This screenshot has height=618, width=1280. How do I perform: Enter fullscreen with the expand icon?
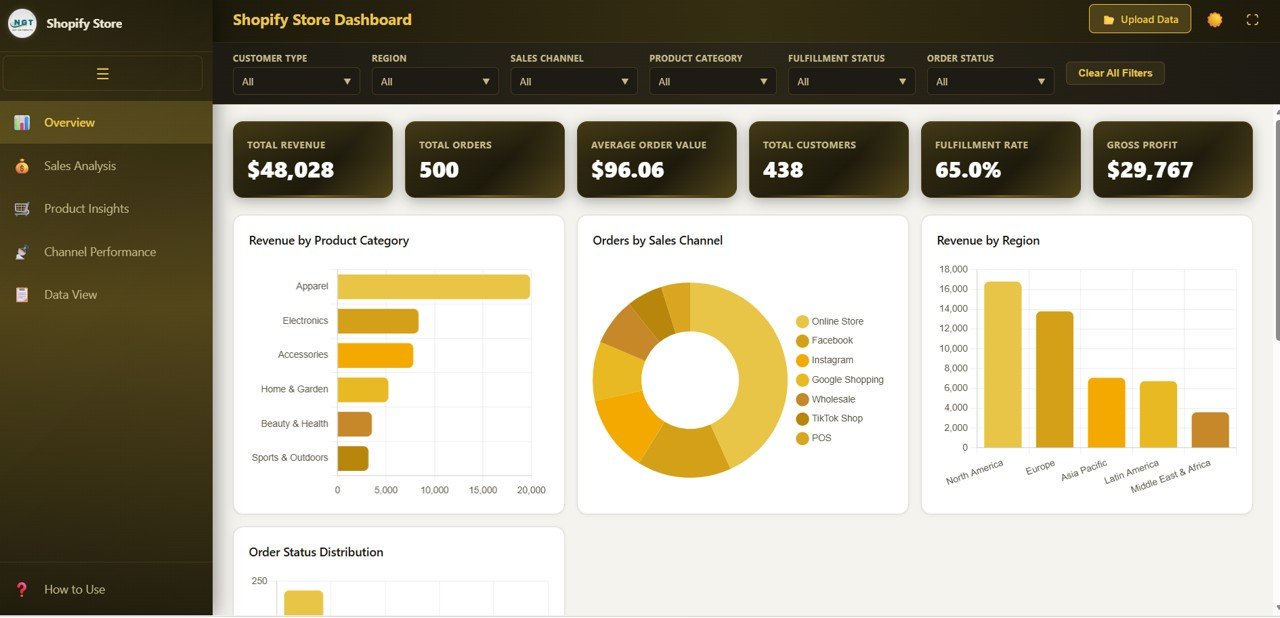1250,18
